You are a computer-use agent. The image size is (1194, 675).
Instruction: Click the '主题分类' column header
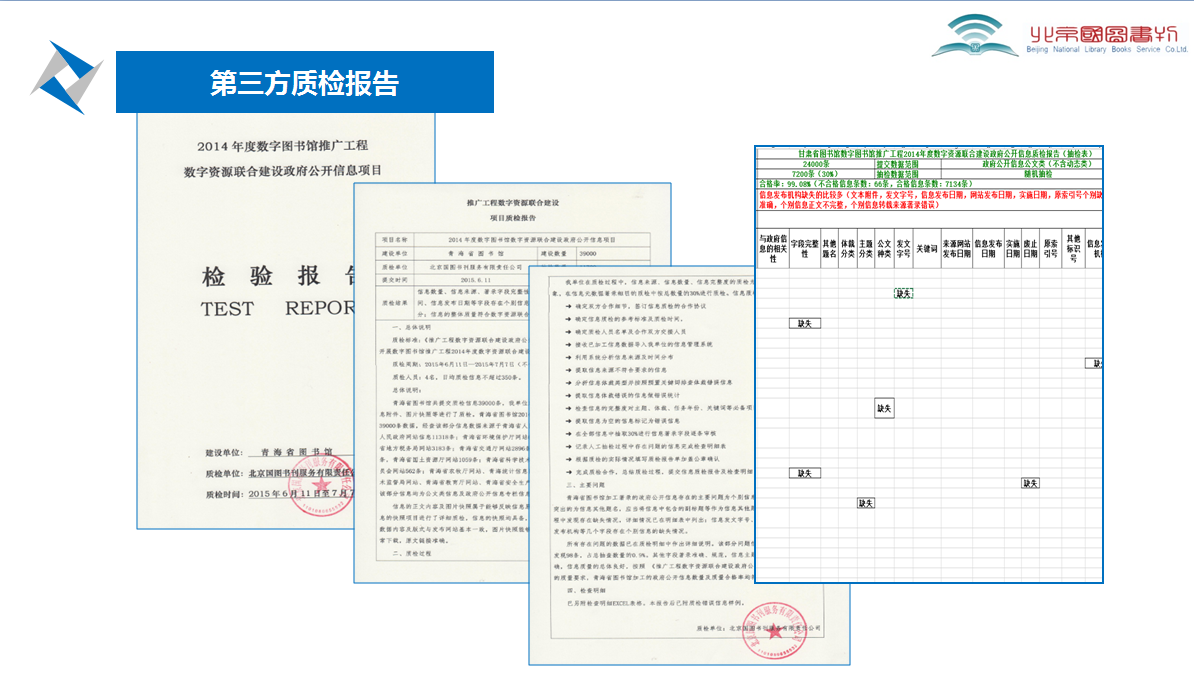(x=866, y=248)
